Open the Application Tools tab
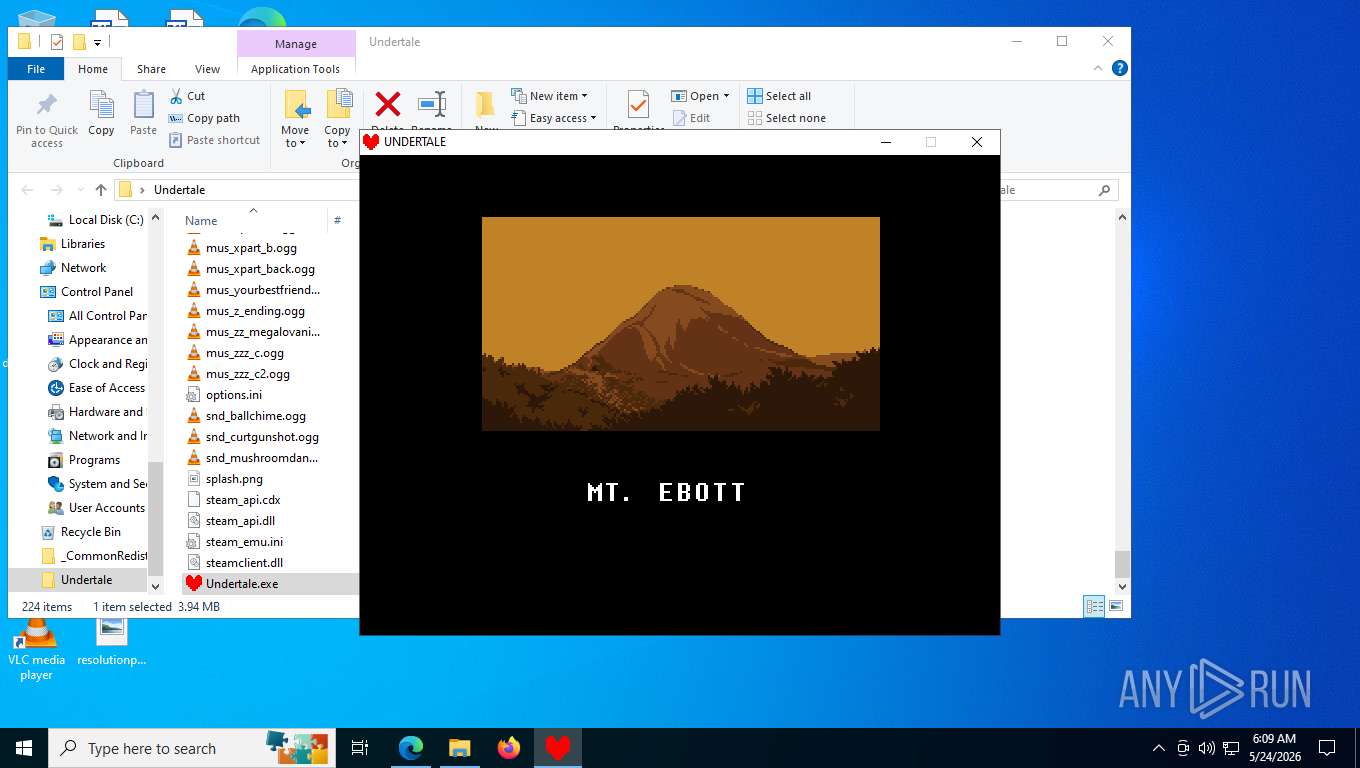 (296, 69)
